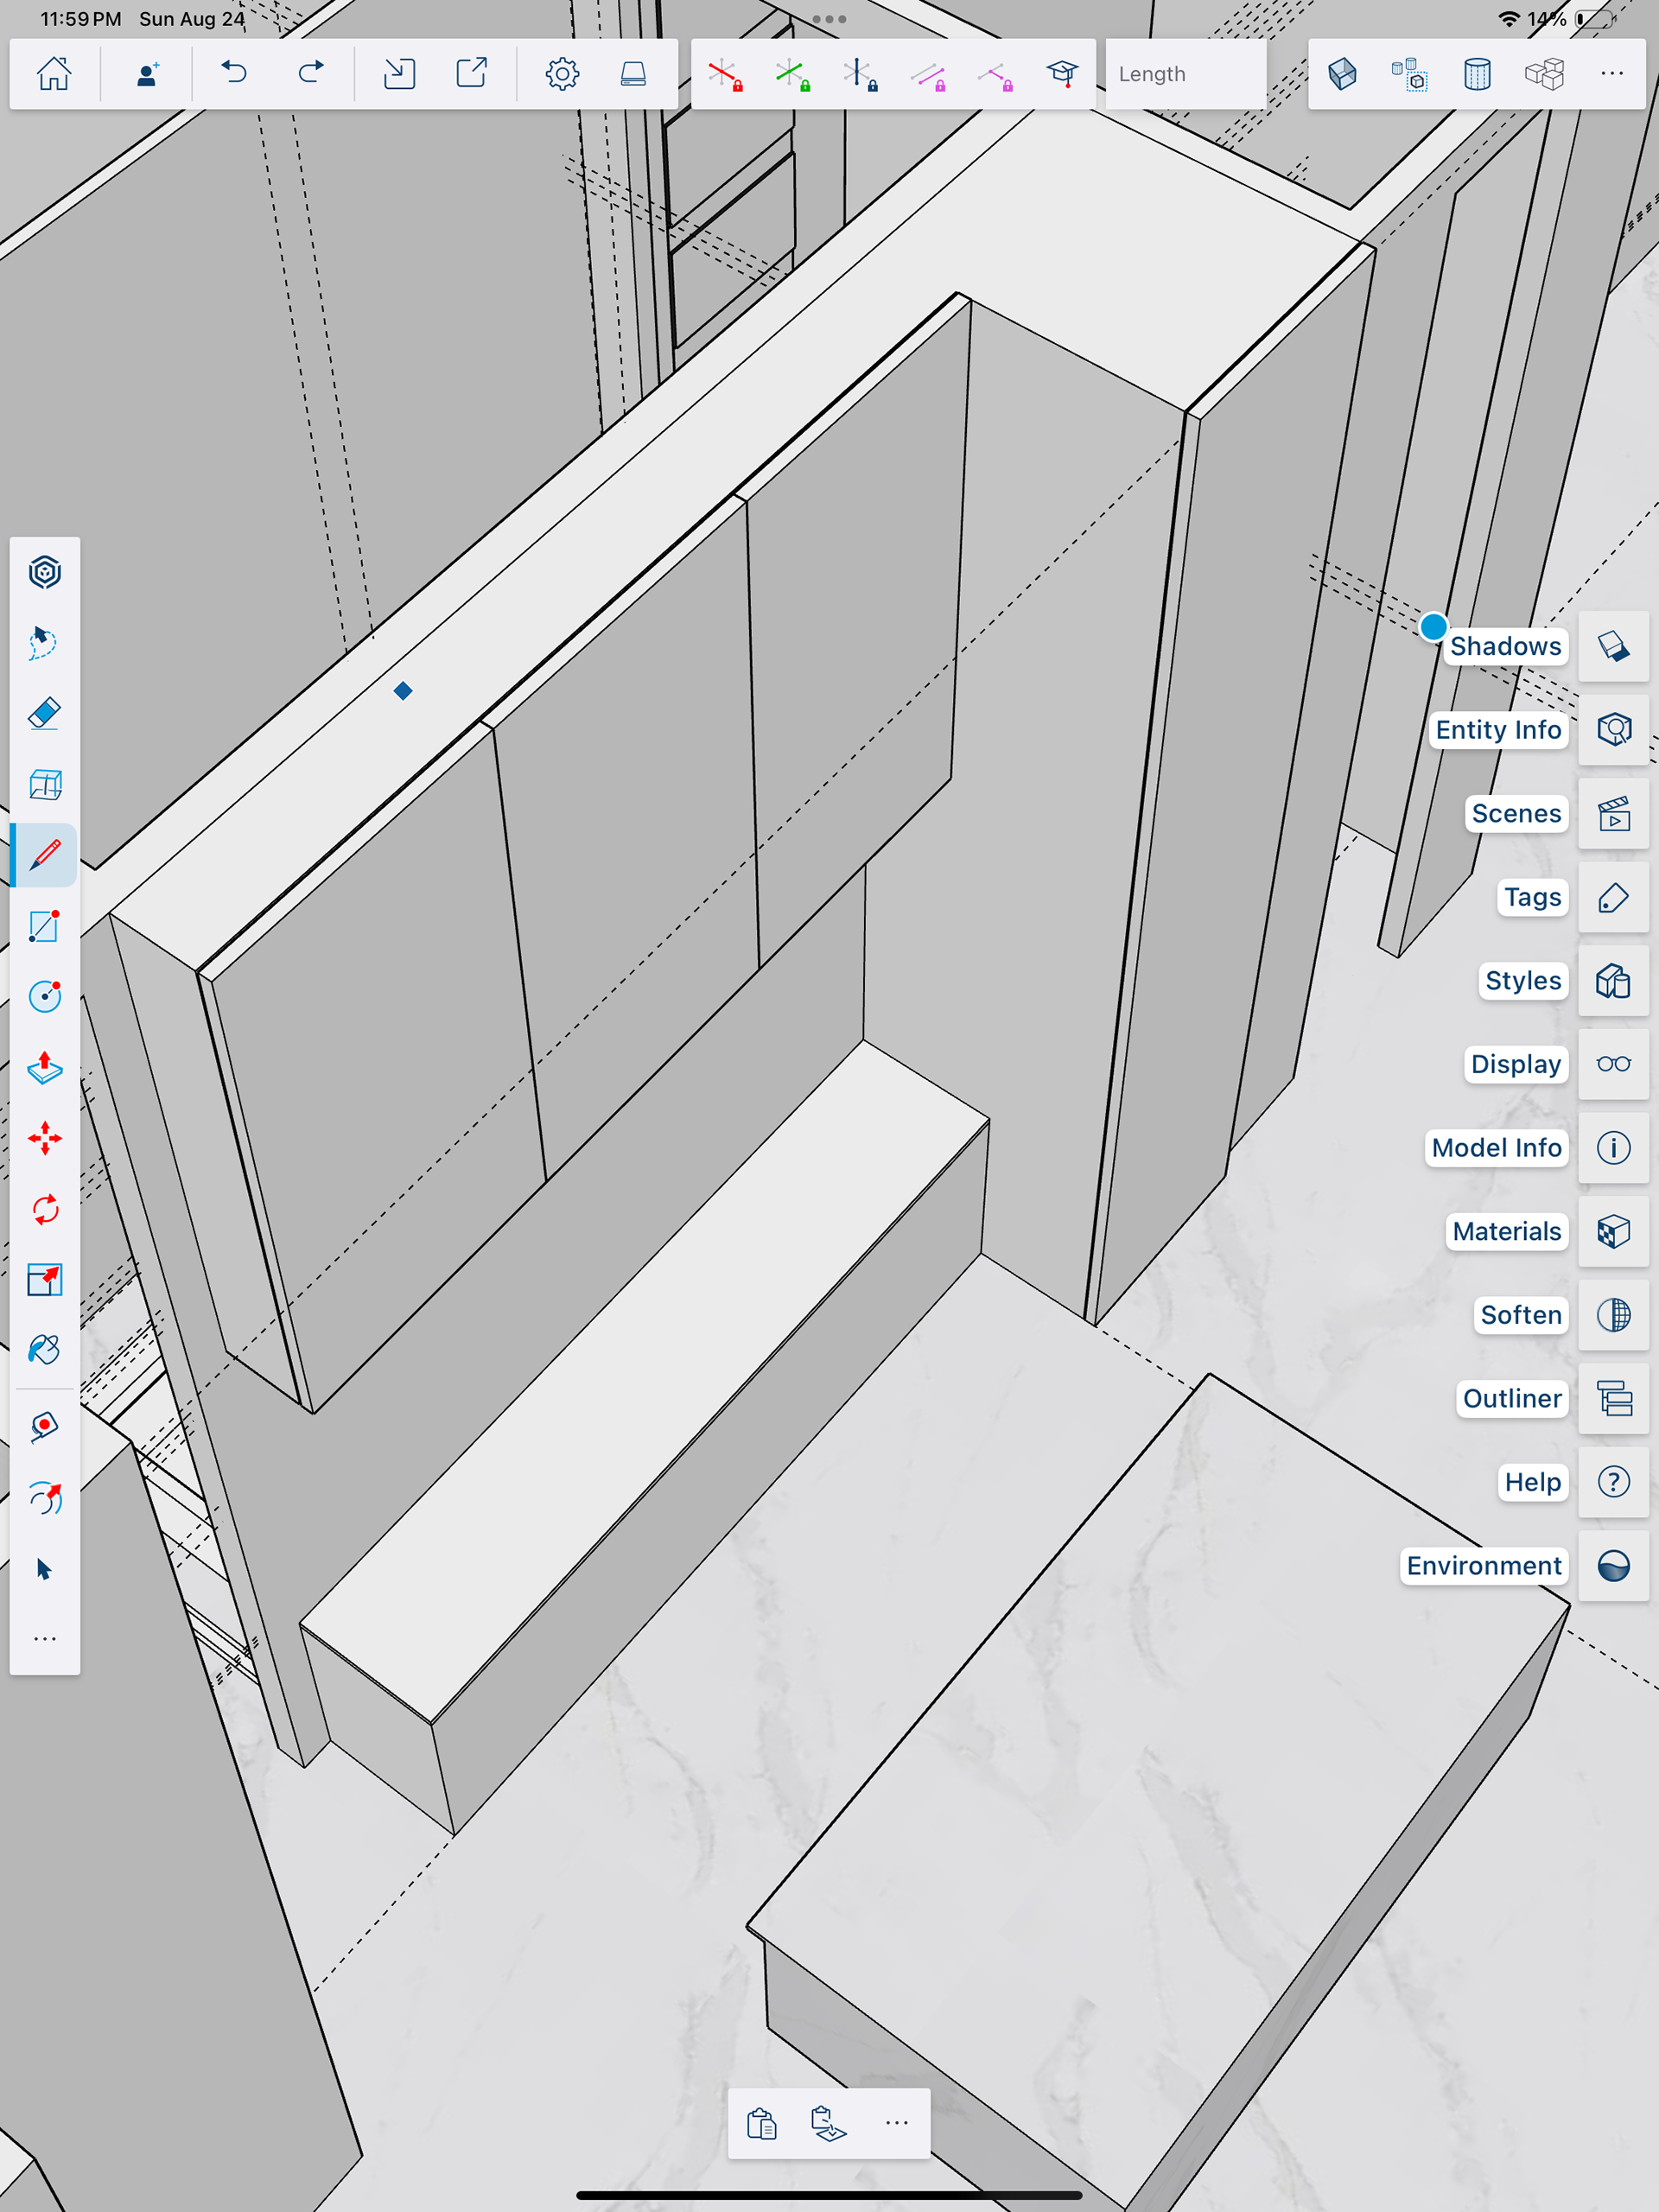
Task: Open the Outliner panel icon
Action: [x=1613, y=1398]
